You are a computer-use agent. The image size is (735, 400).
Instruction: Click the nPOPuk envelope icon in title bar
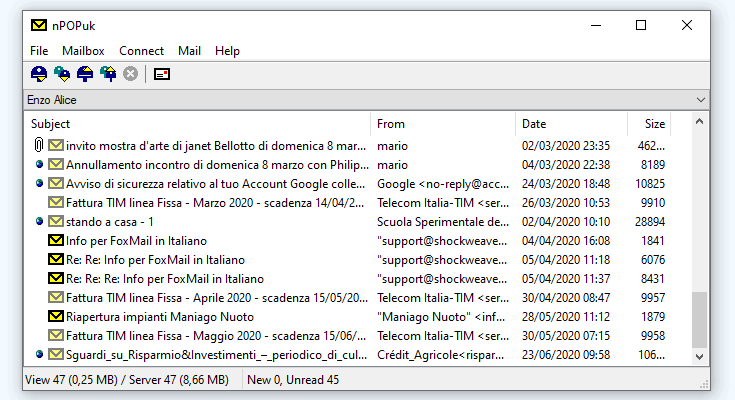39,25
